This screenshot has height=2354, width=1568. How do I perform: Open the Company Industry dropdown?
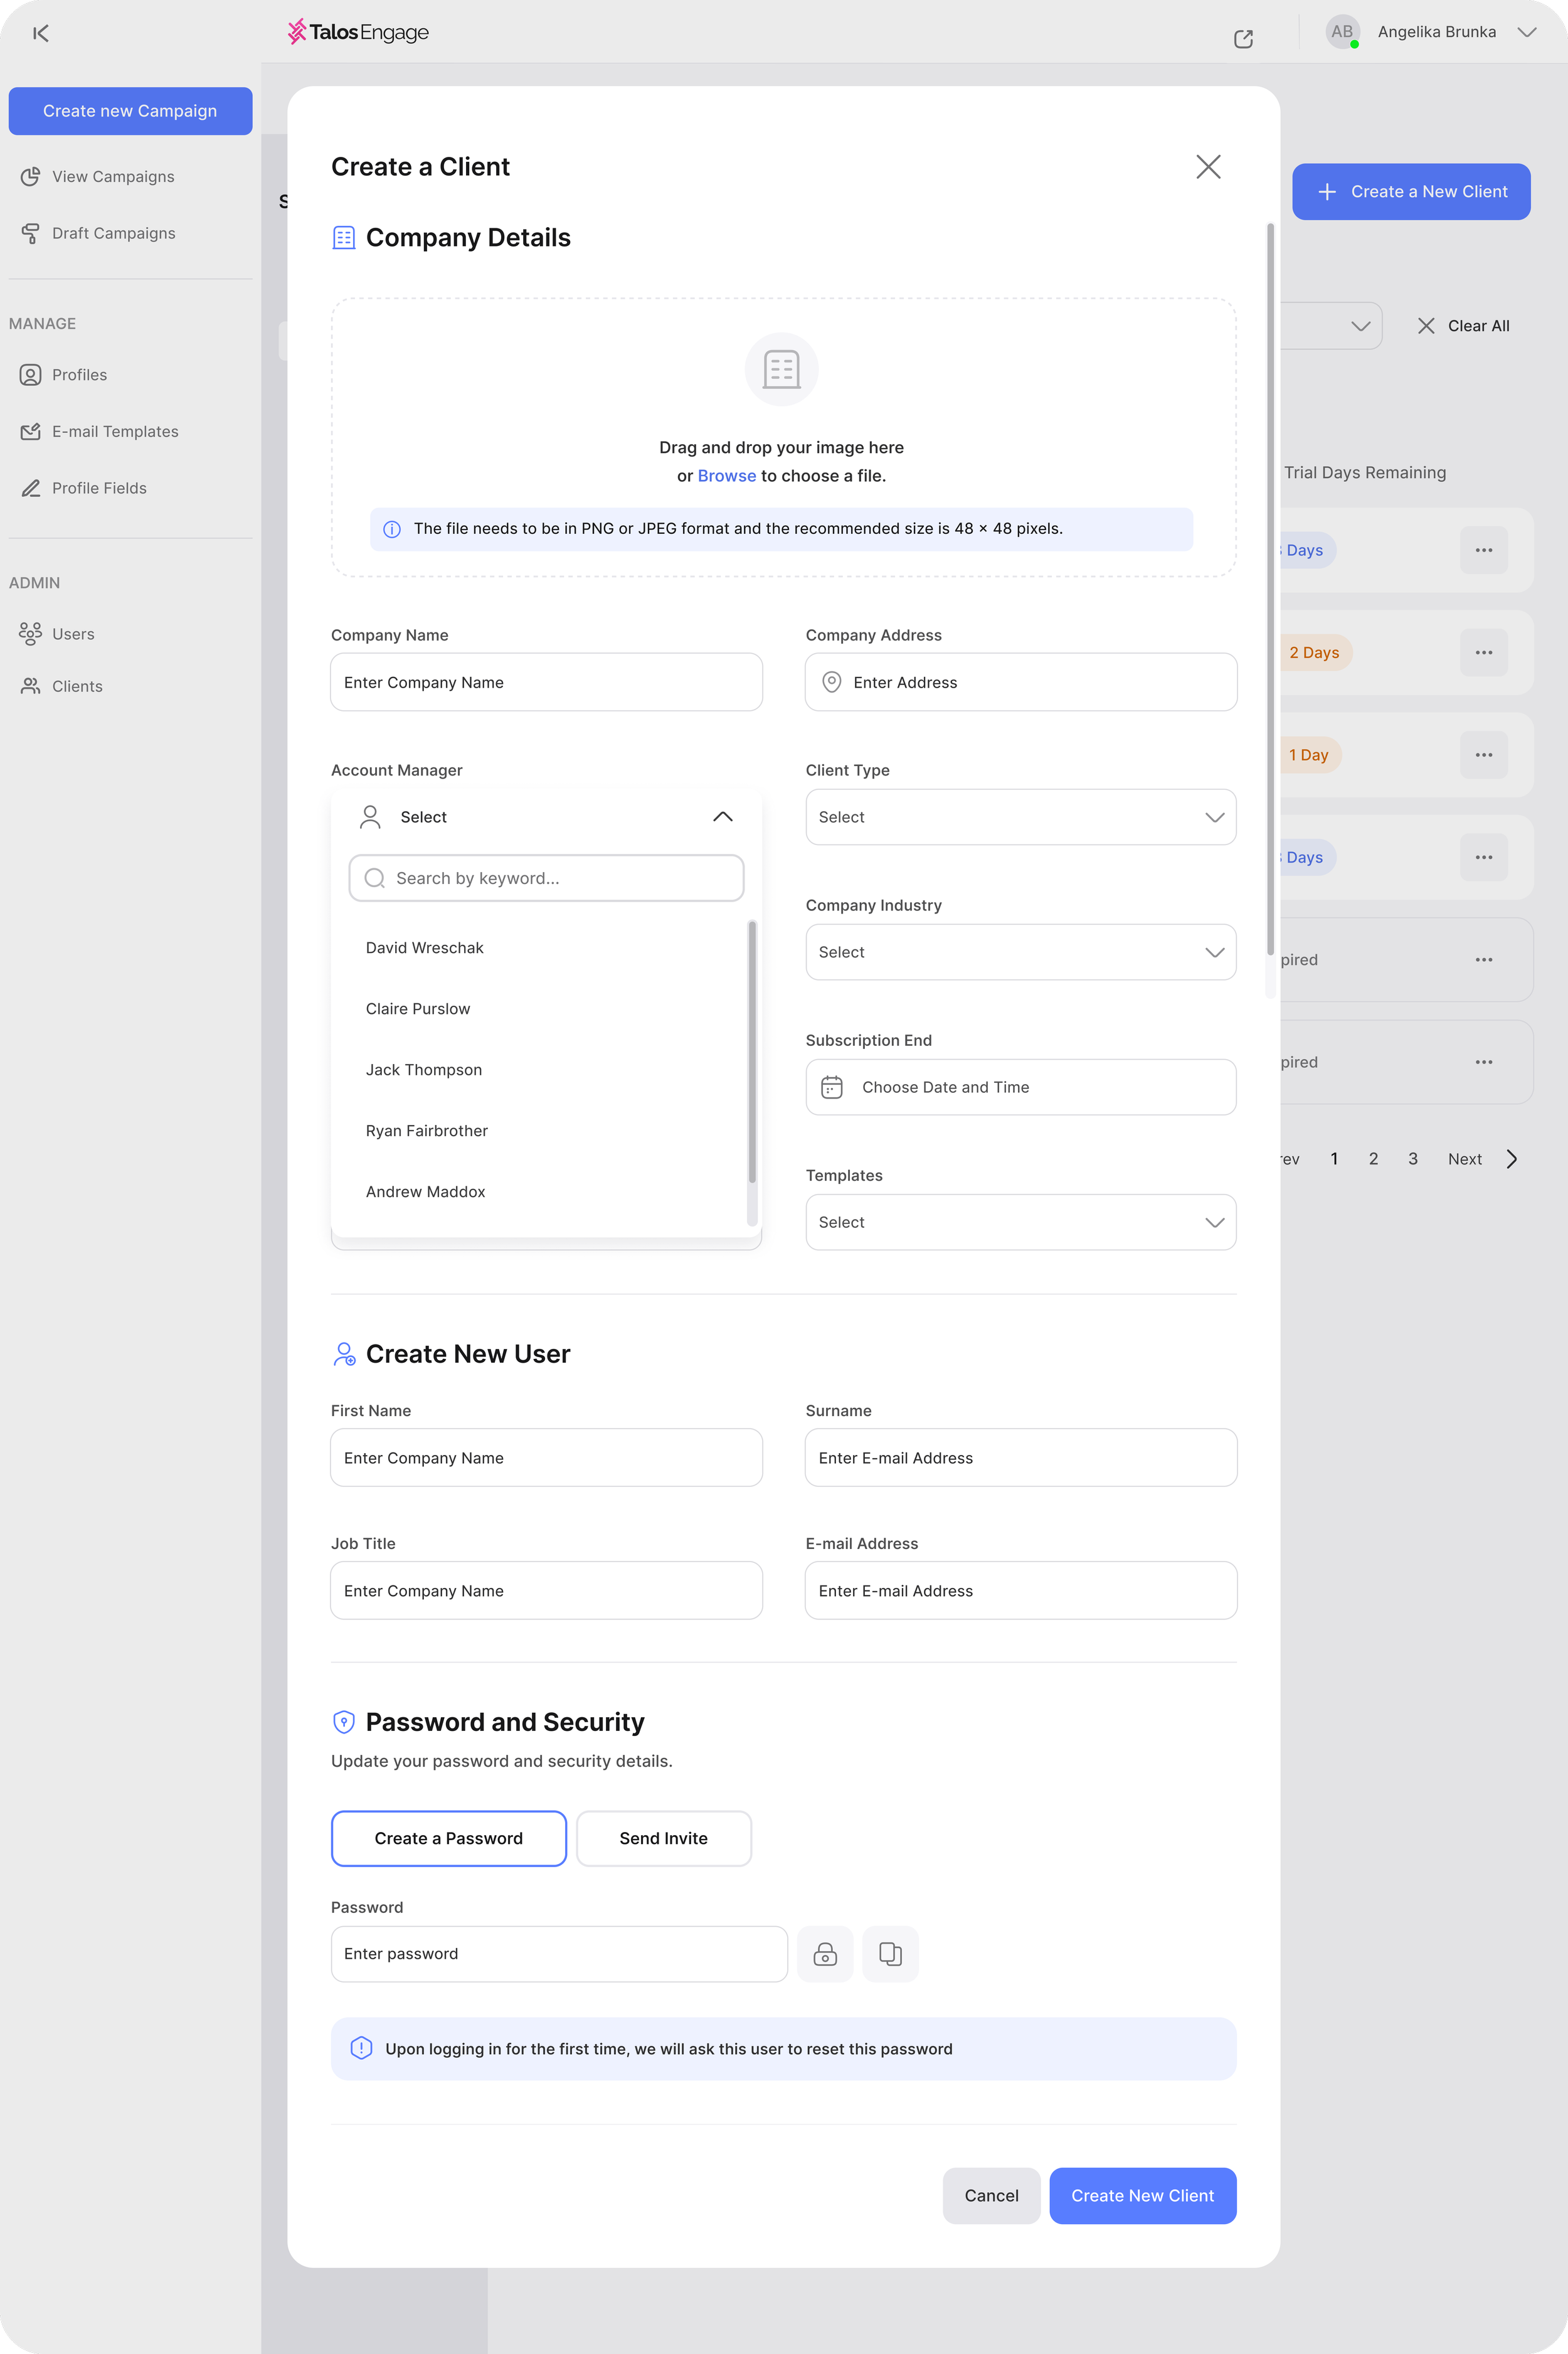tap(1021, 952)
